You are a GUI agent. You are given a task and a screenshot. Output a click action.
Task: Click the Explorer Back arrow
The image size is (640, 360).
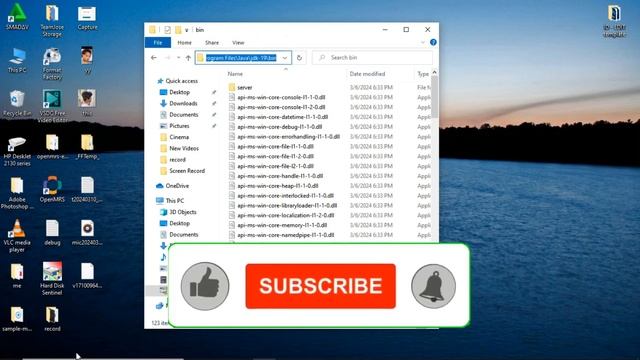[154, 58]
